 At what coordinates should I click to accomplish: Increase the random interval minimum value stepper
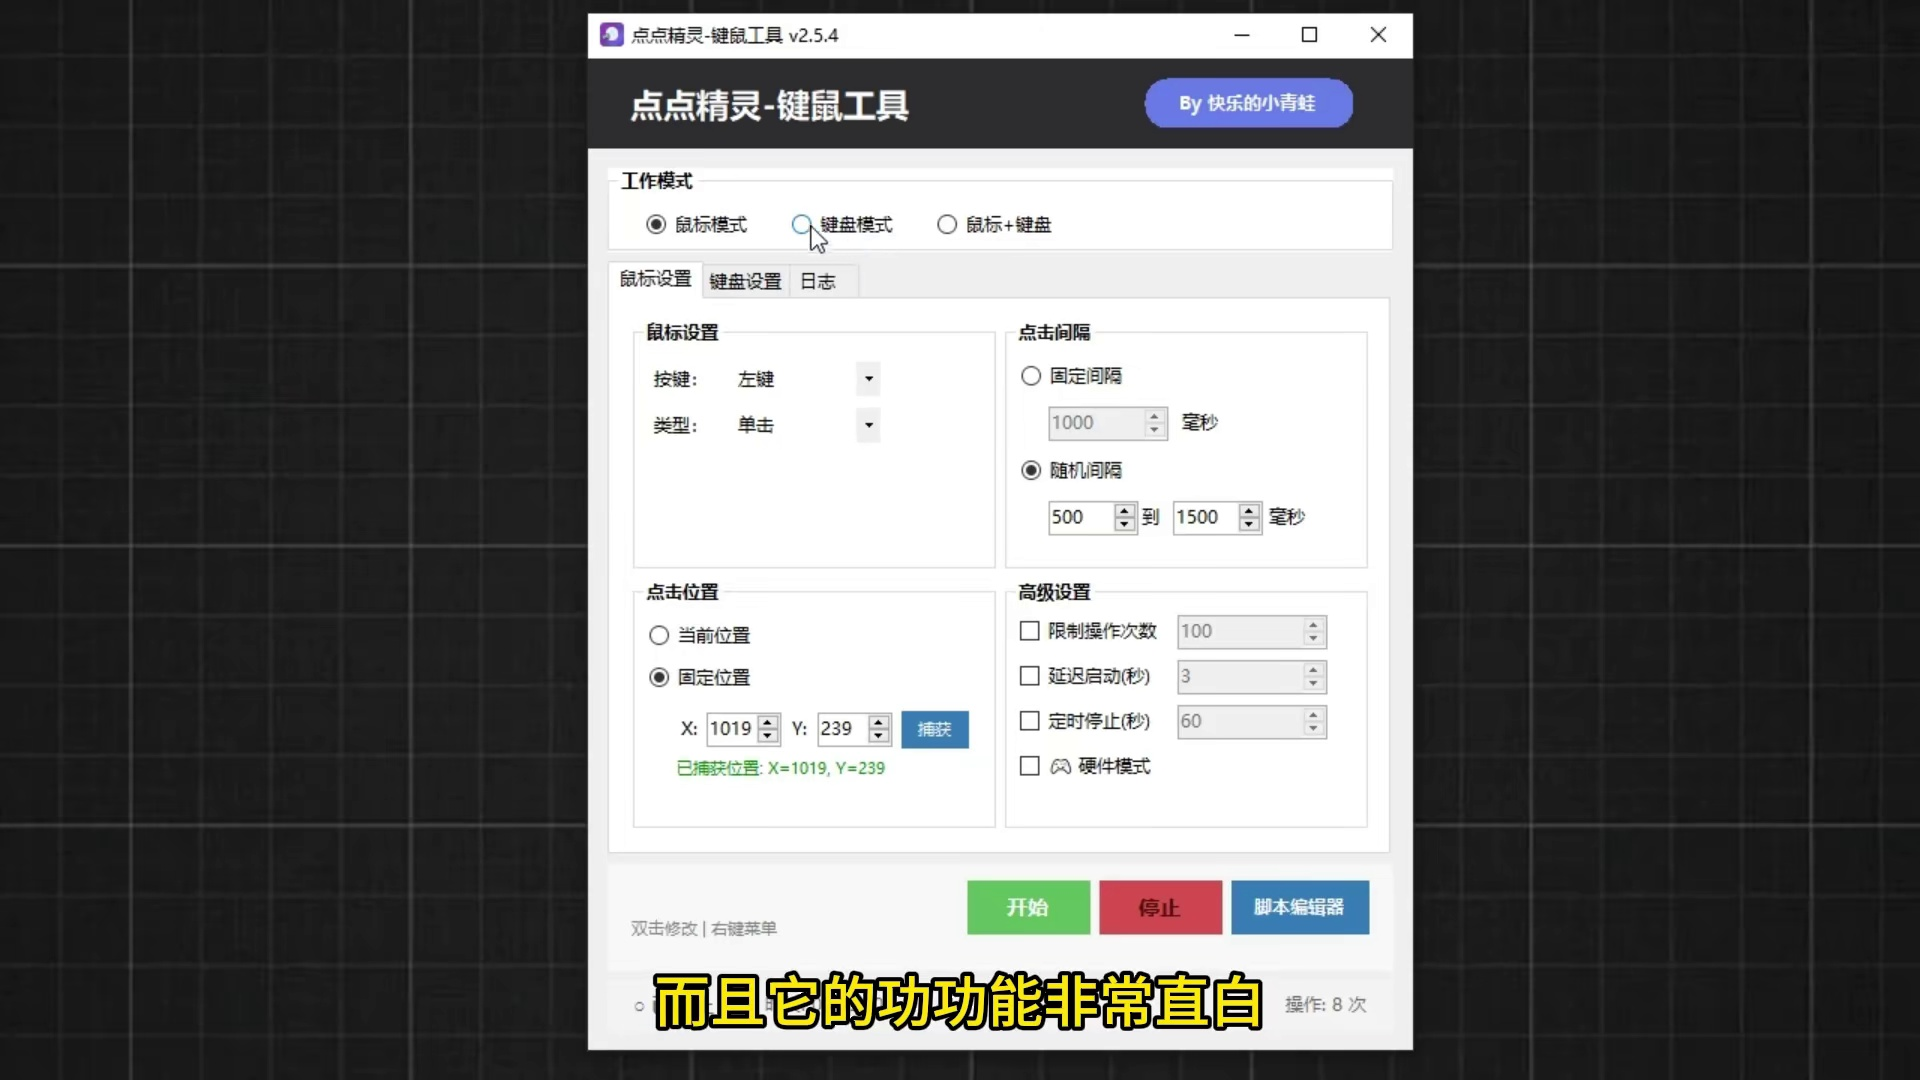coord(1124,511)
